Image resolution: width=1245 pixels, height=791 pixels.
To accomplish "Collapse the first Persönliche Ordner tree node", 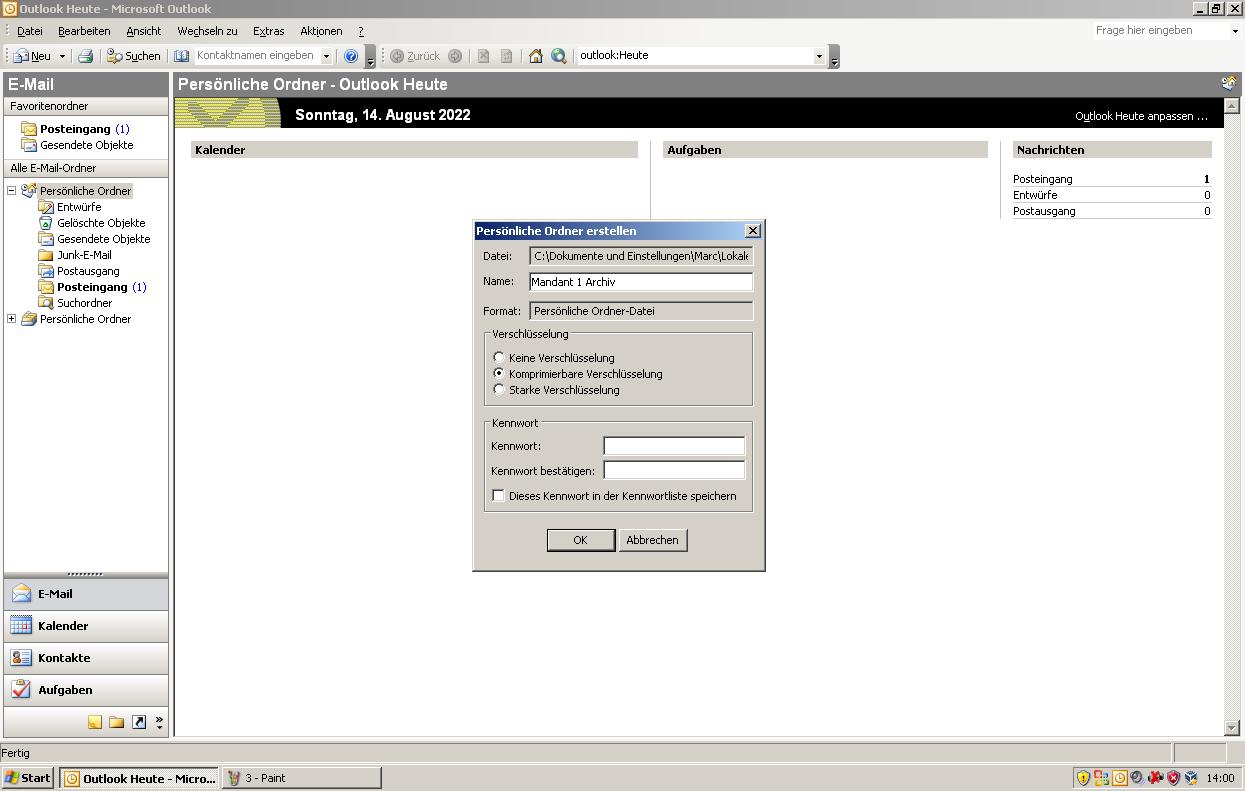I will click(x=12, y=191).
